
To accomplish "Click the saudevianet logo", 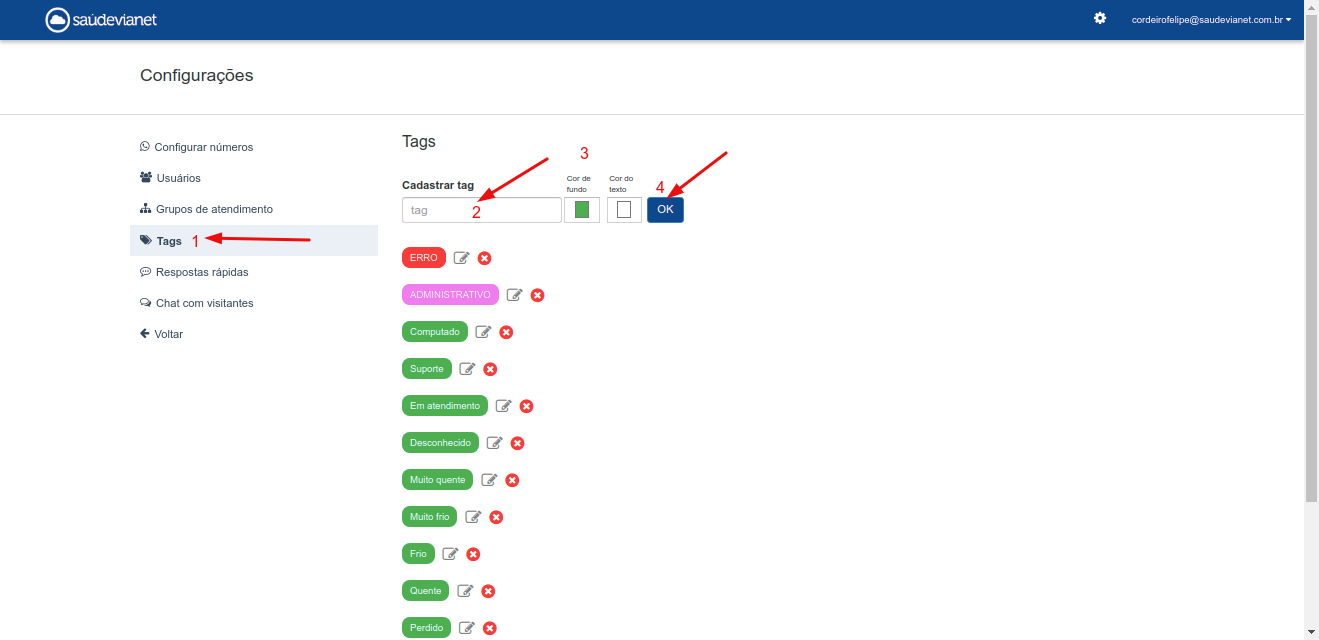I will 101,20.
